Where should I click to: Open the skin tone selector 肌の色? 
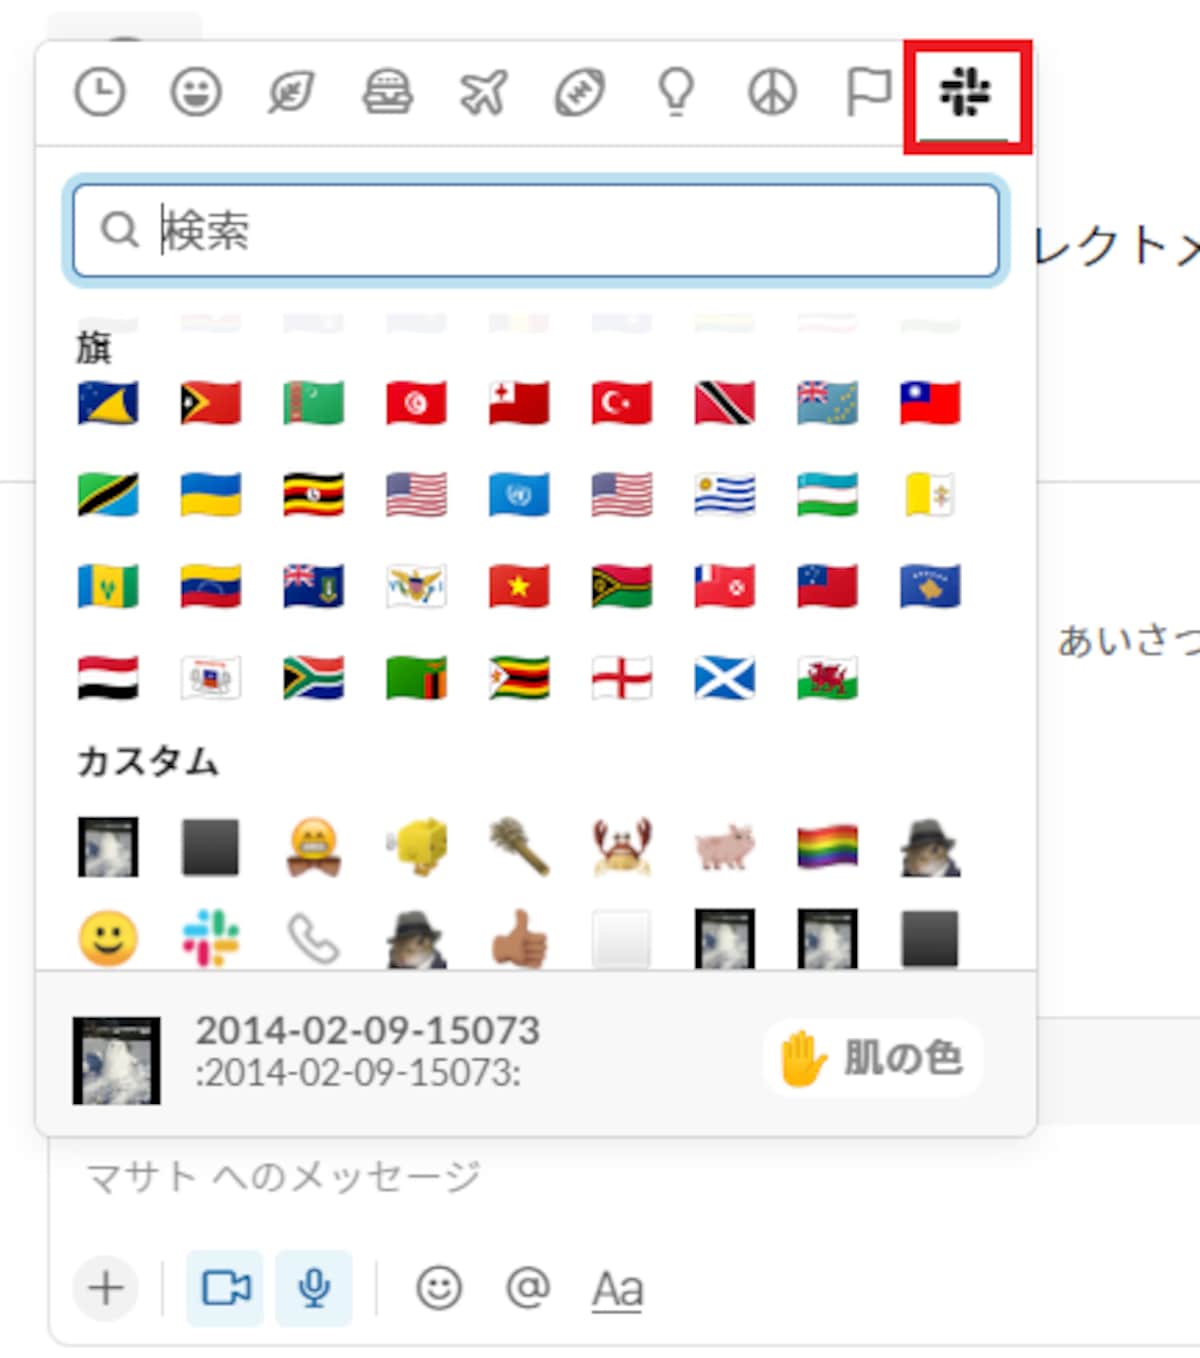click(x=873, y=1058)
